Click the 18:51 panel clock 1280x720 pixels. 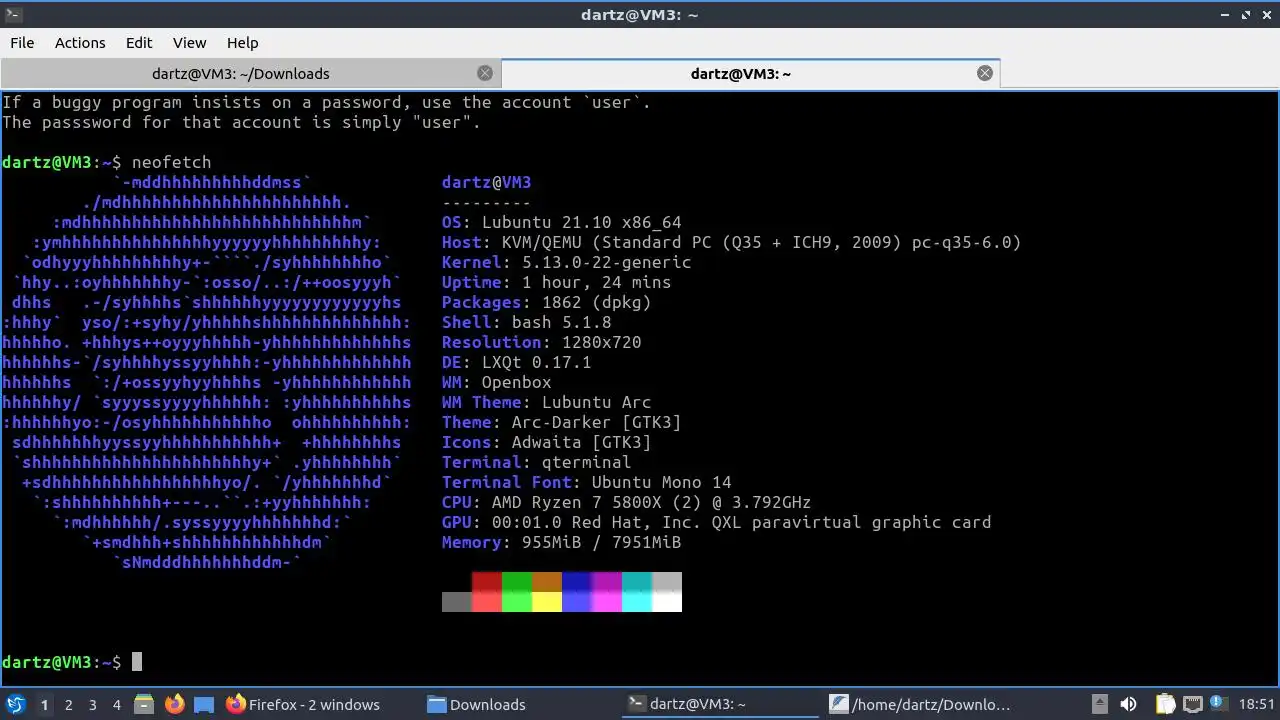click(x=1258, y=704)
